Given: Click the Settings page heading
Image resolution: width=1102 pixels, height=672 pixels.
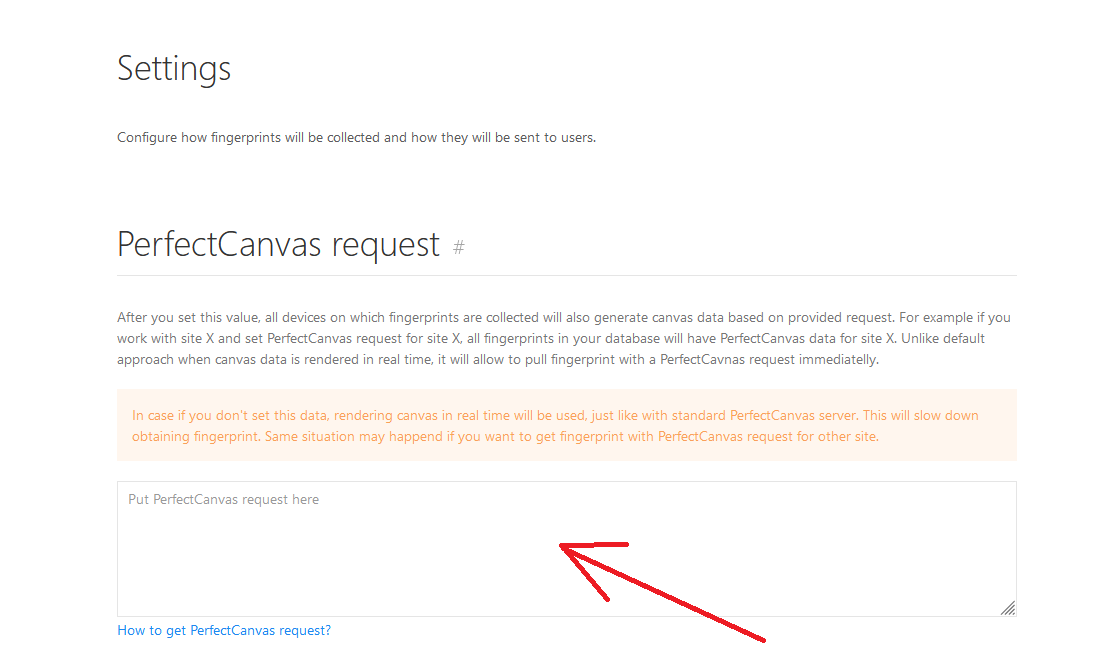Looking at the screenshot, I should 174,68.
